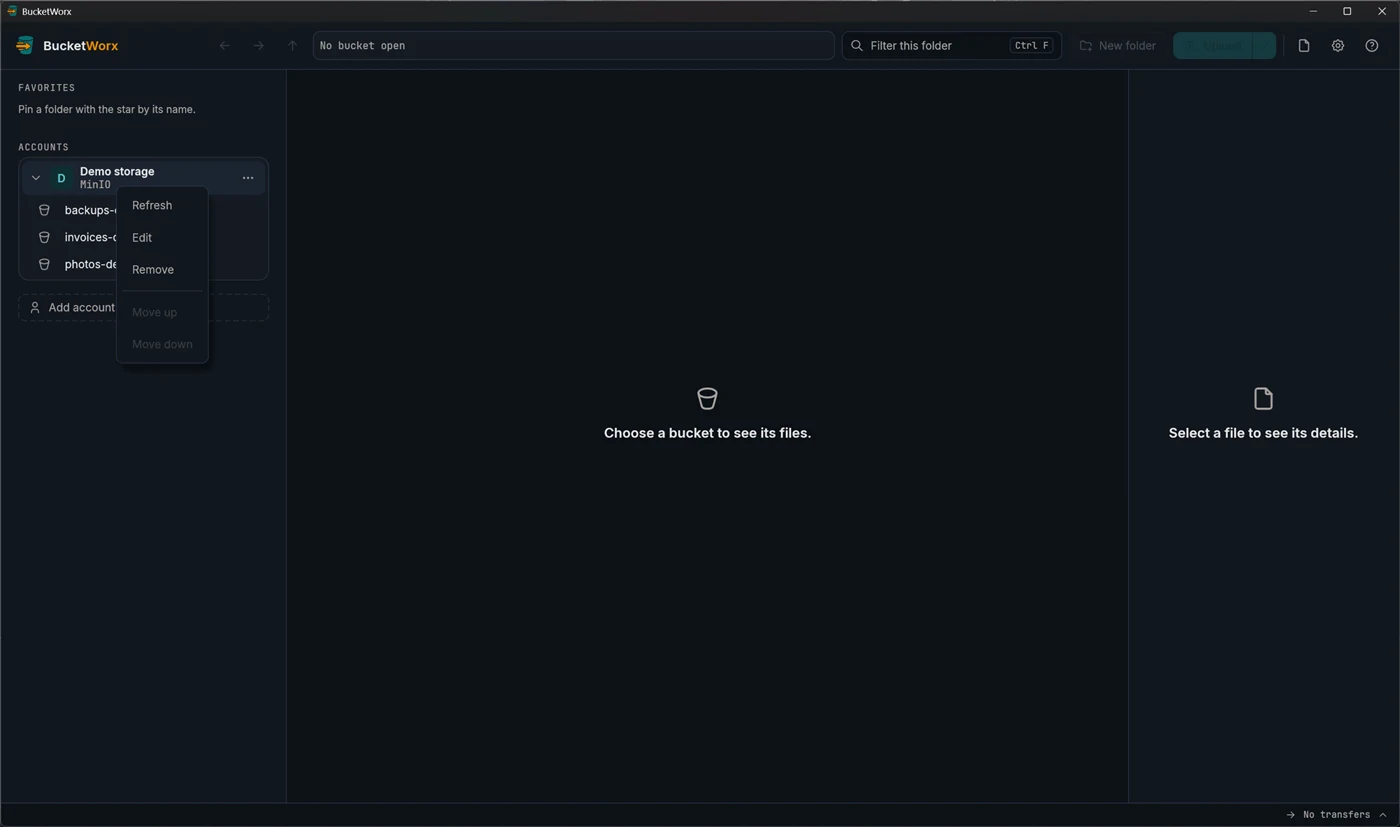Go up one folder level
Image resolution: width=1400 pixels, height=827 pixels.
click(x=292, y=46)
